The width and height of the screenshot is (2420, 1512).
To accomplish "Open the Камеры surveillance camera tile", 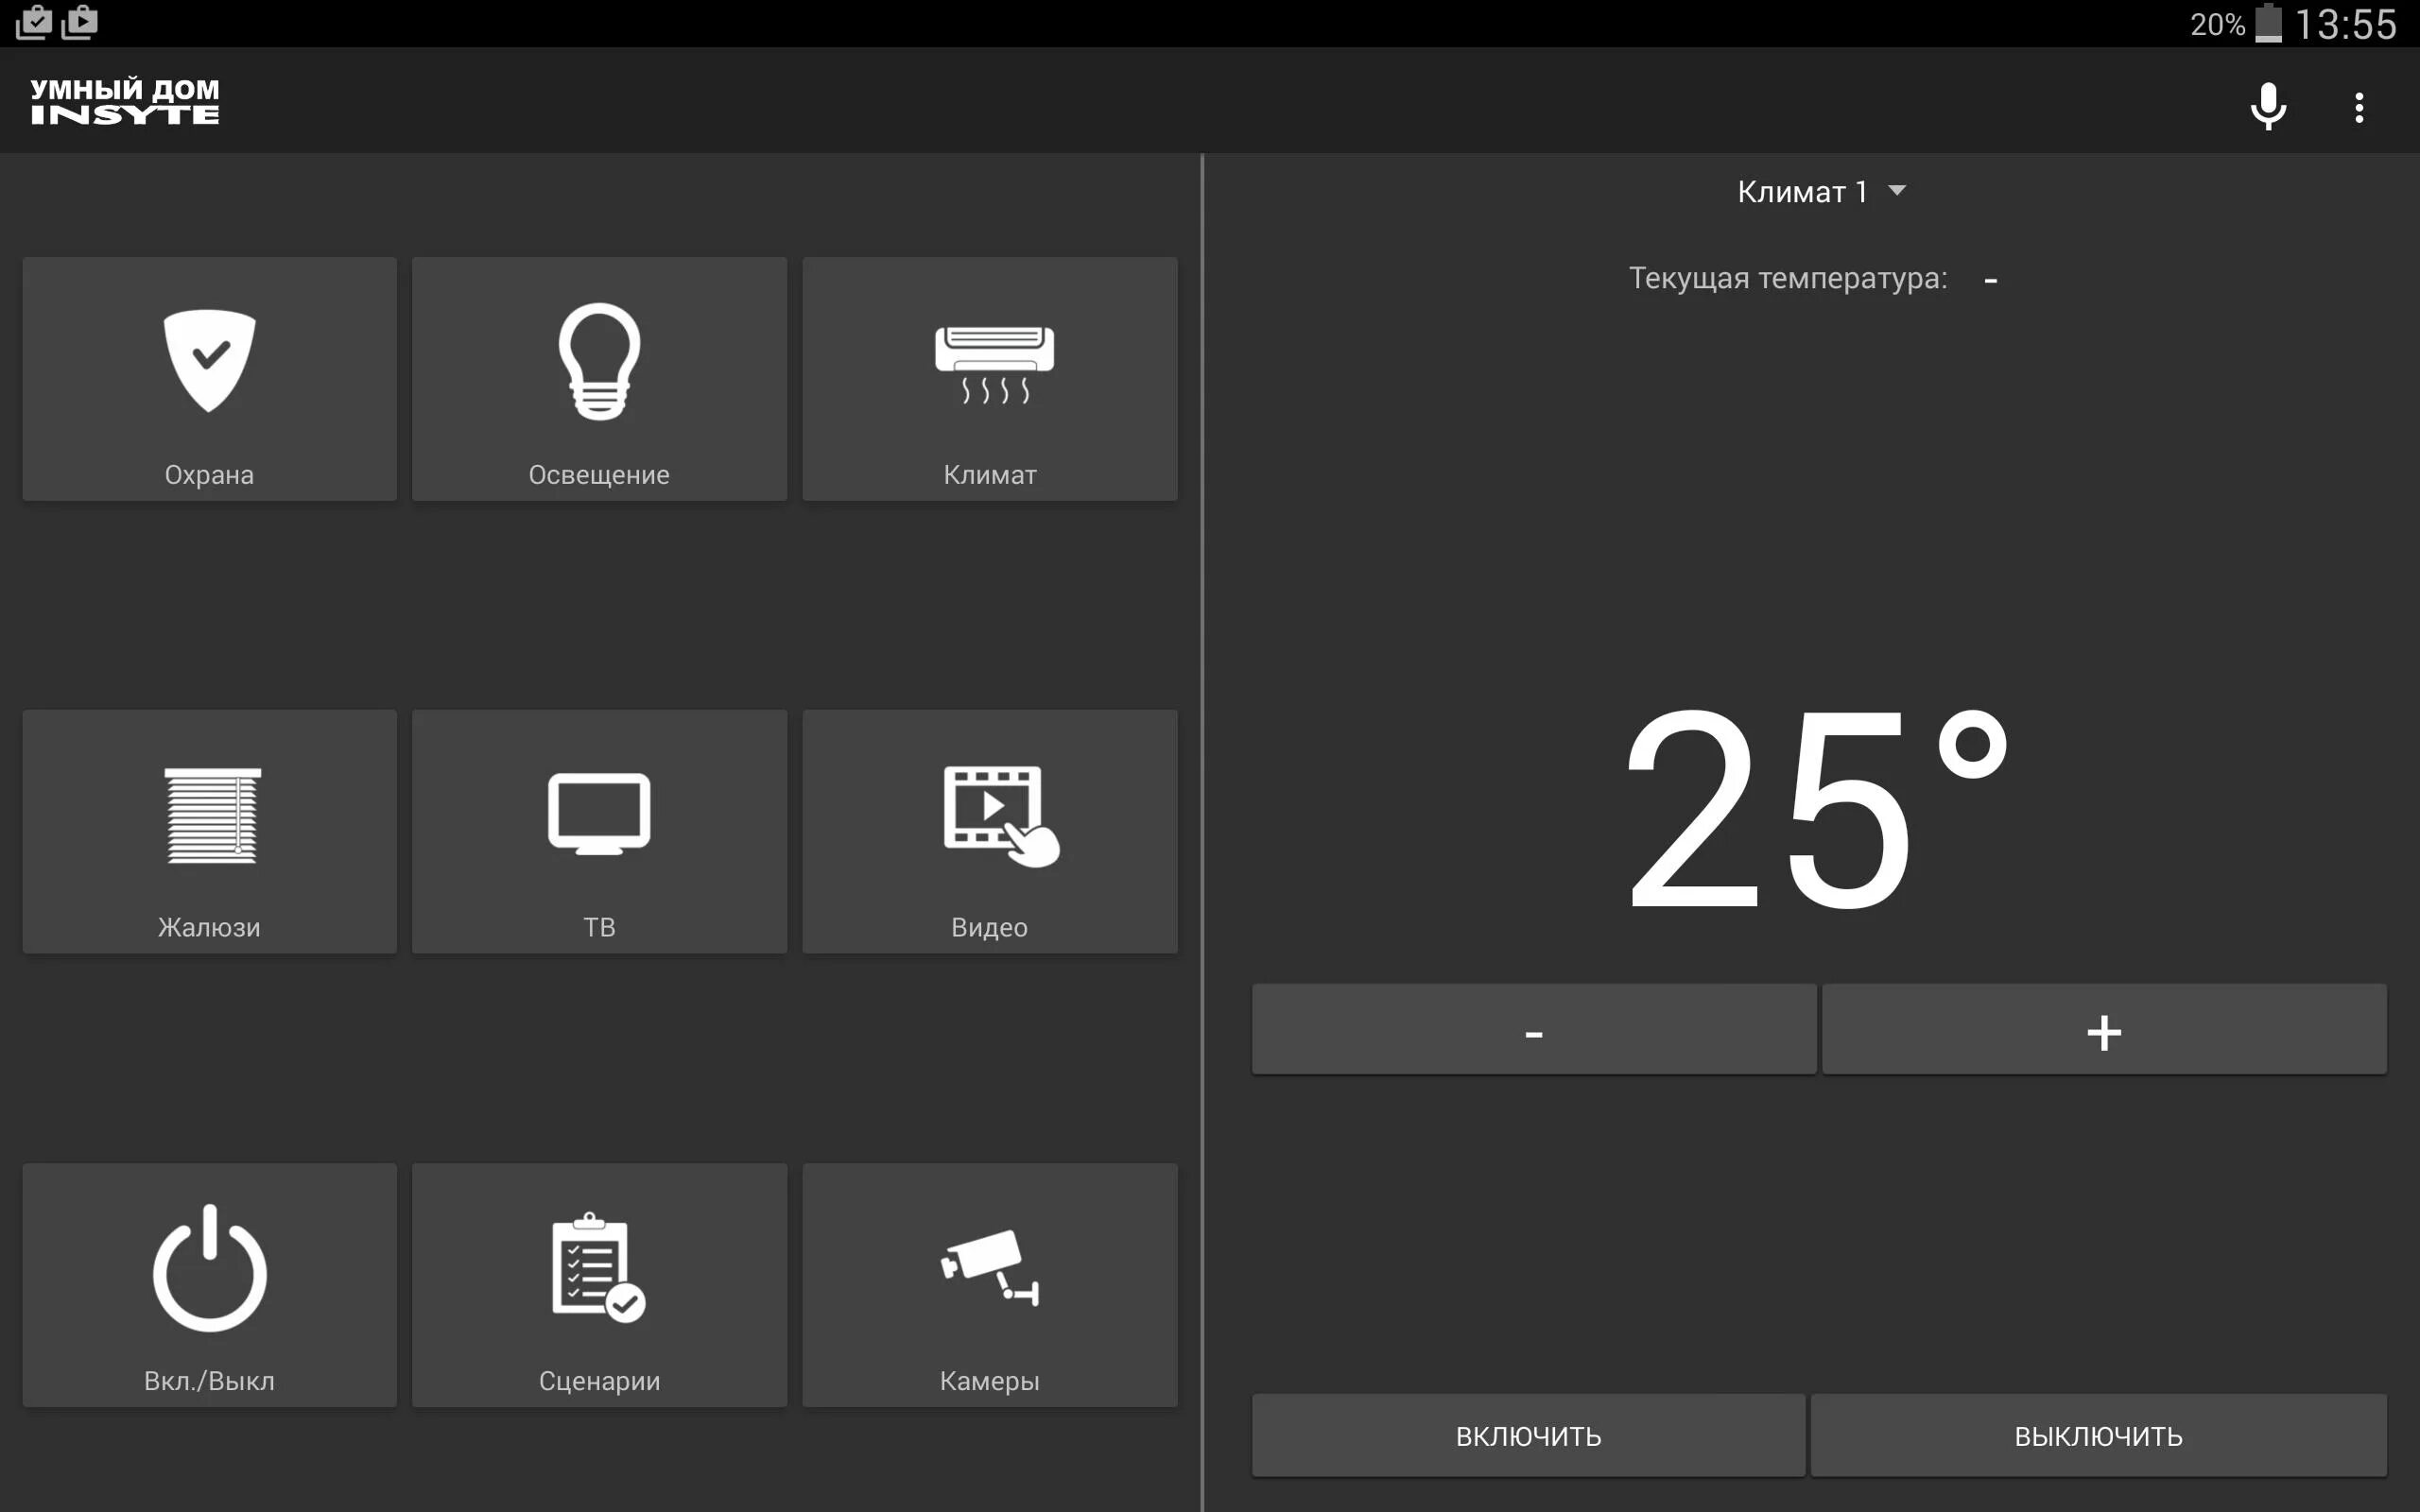I will click(x=989, y=1285).
